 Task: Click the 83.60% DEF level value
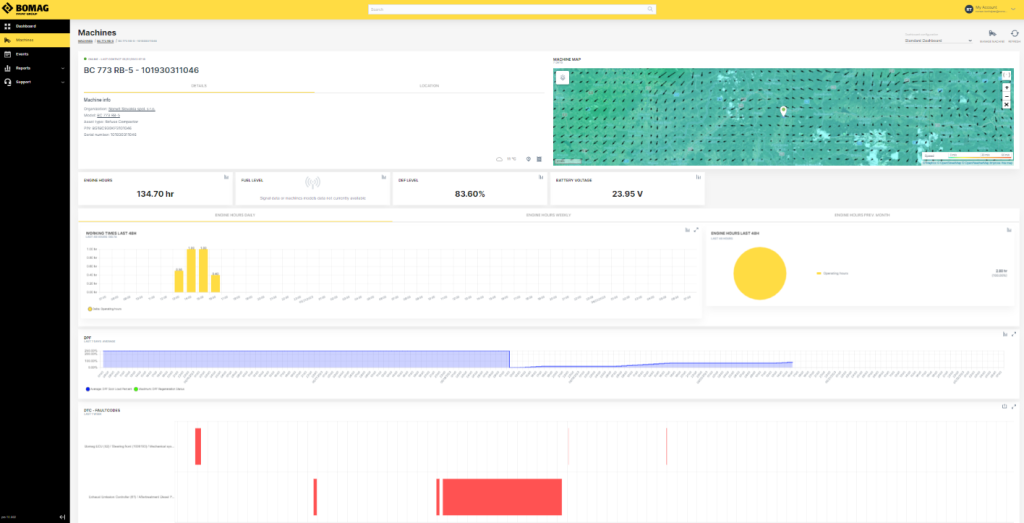pyautogui.click(x=470, y=194)
